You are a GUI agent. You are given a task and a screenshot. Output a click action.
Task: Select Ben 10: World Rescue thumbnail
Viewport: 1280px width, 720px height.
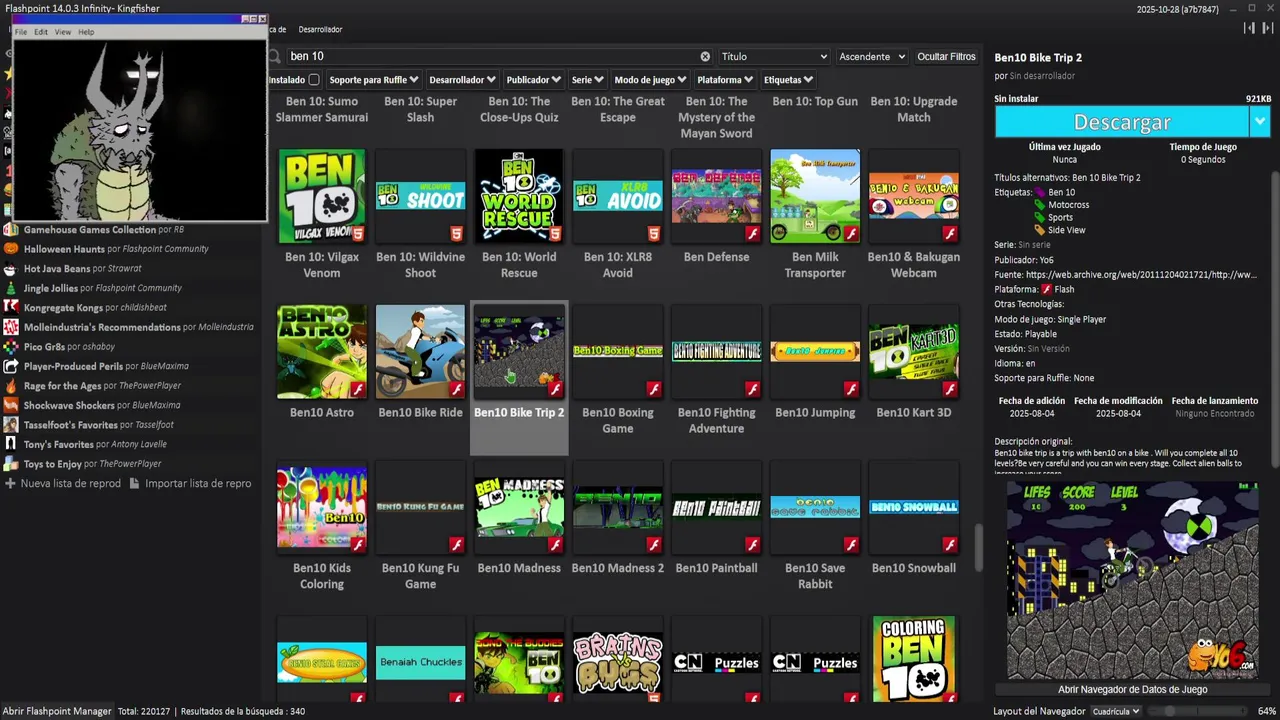[x=519, y=196]
